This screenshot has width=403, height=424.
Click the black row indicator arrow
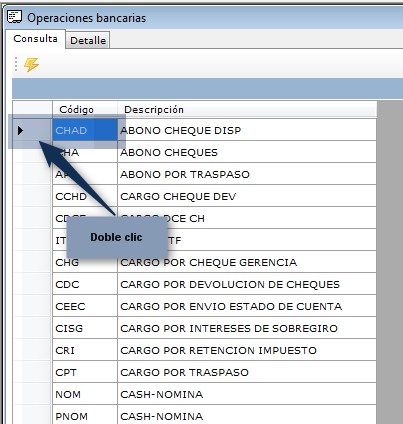point(21,130)
